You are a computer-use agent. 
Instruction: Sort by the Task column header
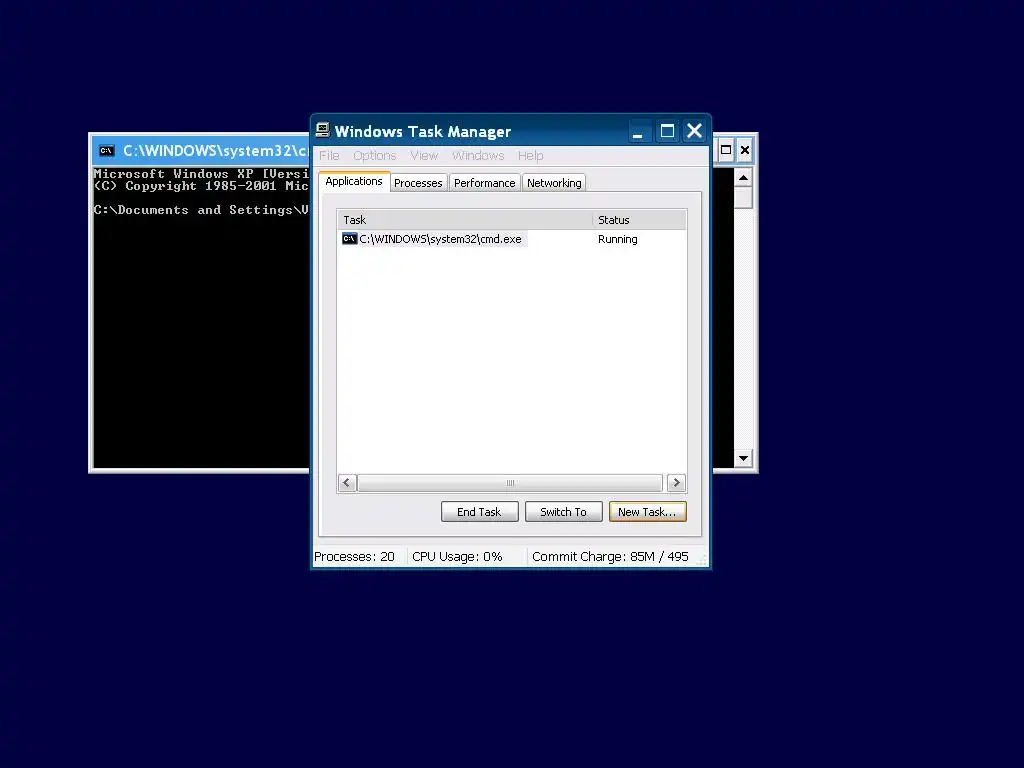[x=465, y=219]
